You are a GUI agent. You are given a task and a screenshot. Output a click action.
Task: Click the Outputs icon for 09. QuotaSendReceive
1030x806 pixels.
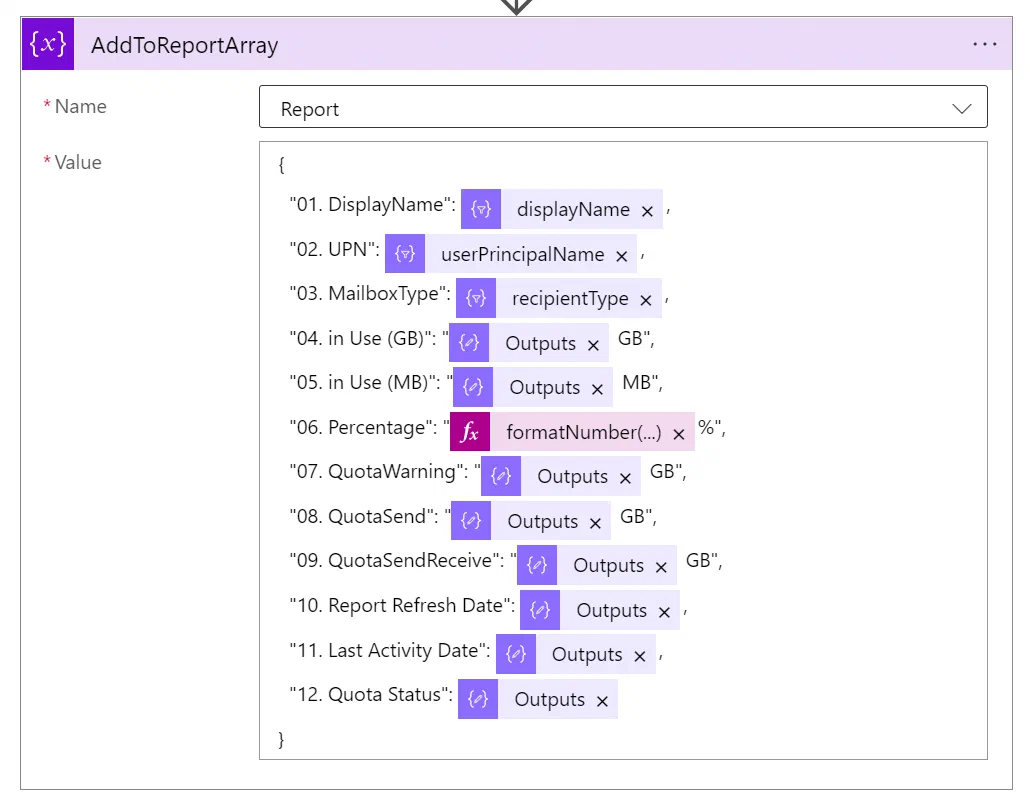click(537, 565)
